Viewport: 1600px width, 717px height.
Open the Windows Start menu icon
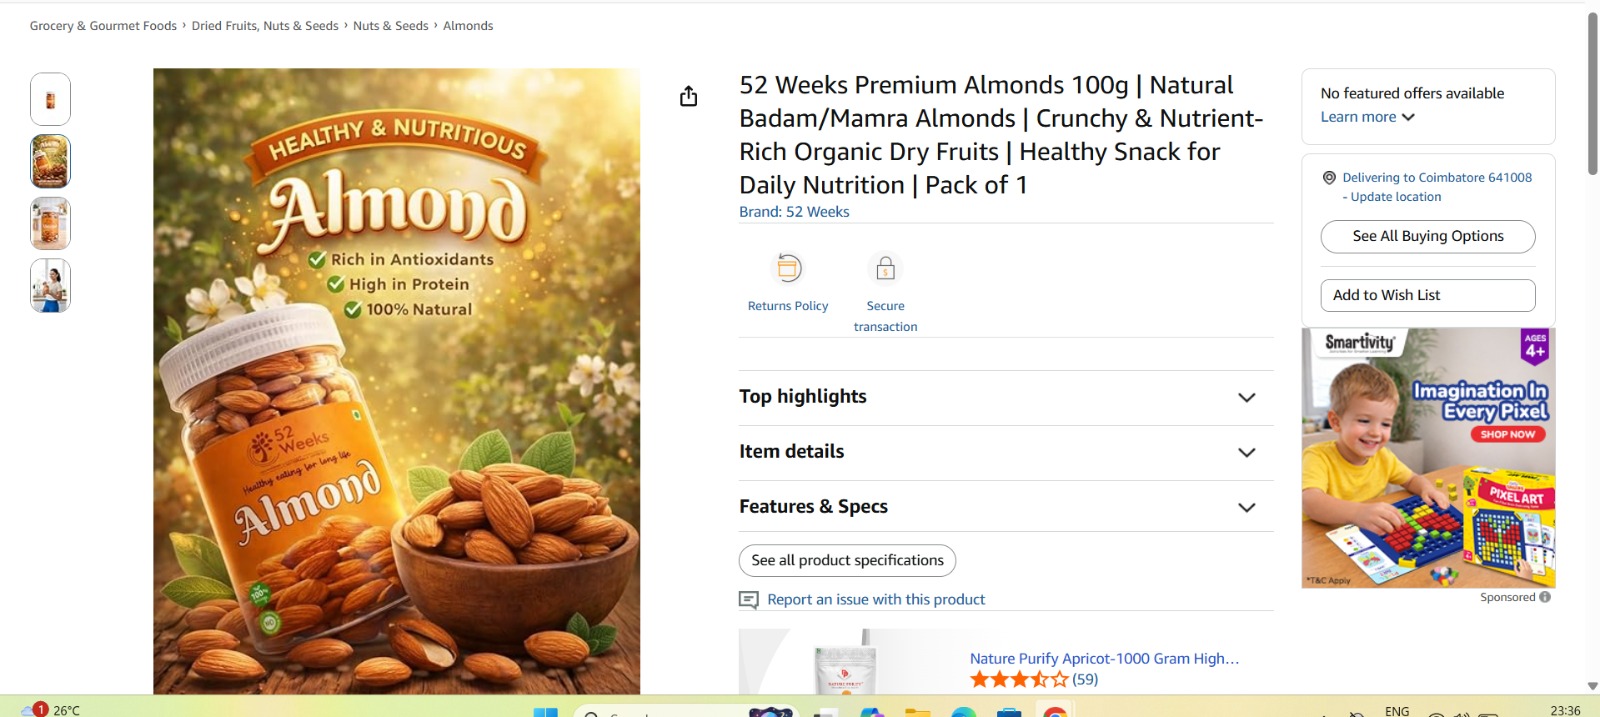click(545, 712)
